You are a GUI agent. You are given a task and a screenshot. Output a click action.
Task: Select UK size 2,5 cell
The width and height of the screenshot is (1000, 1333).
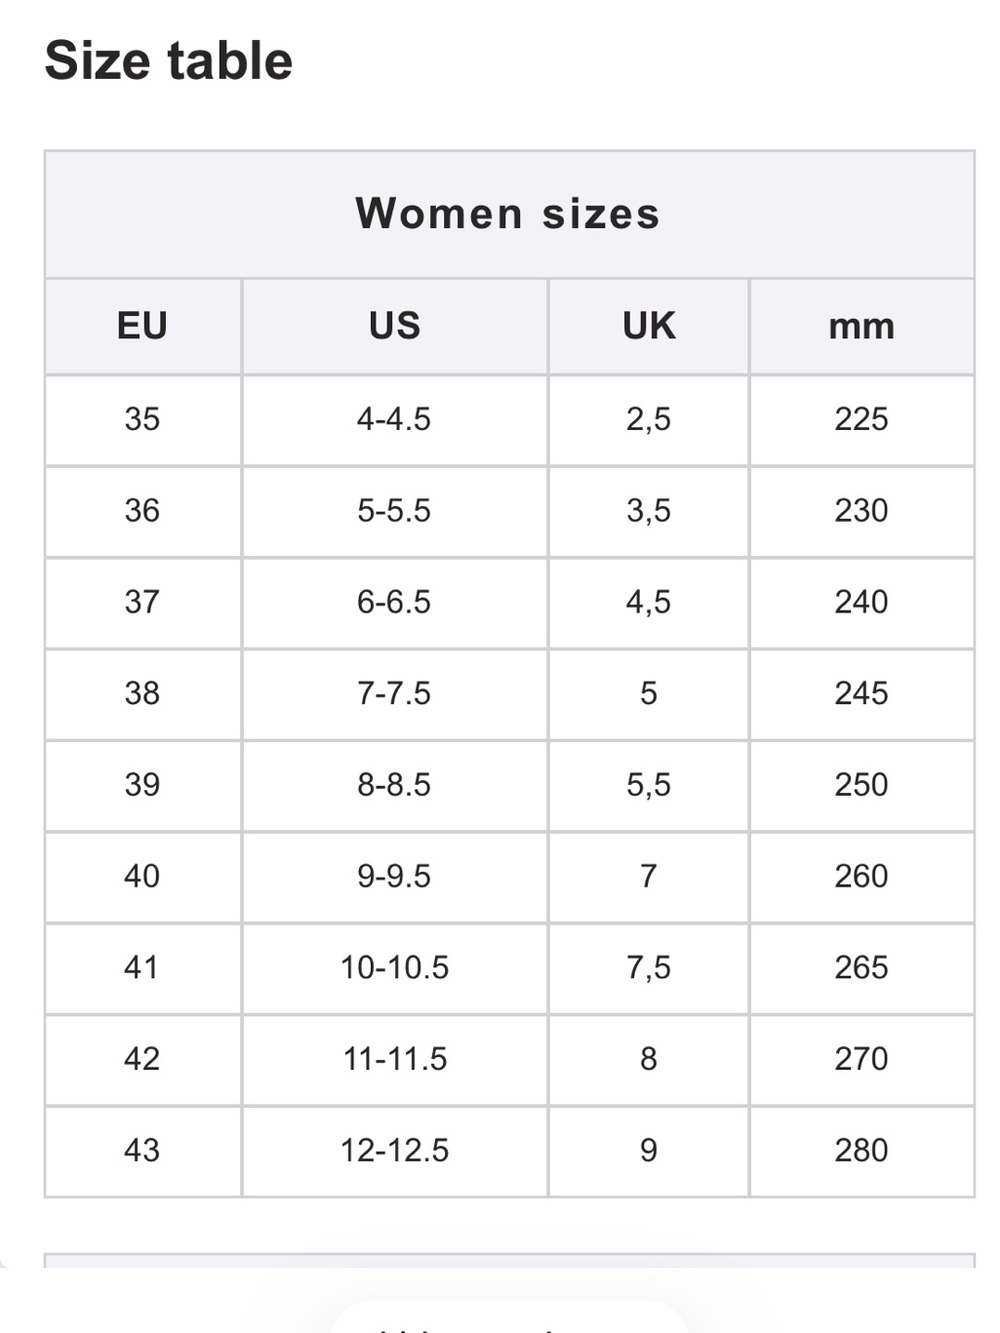click(x=648, y=420)
